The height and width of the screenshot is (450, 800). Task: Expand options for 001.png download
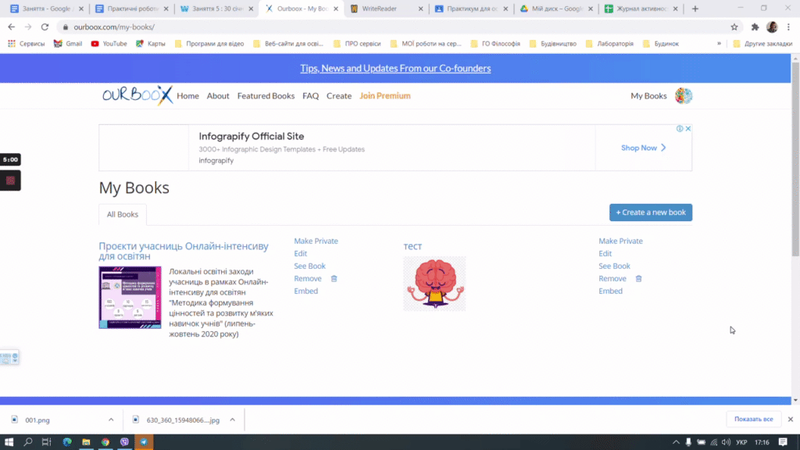(111, 420)
